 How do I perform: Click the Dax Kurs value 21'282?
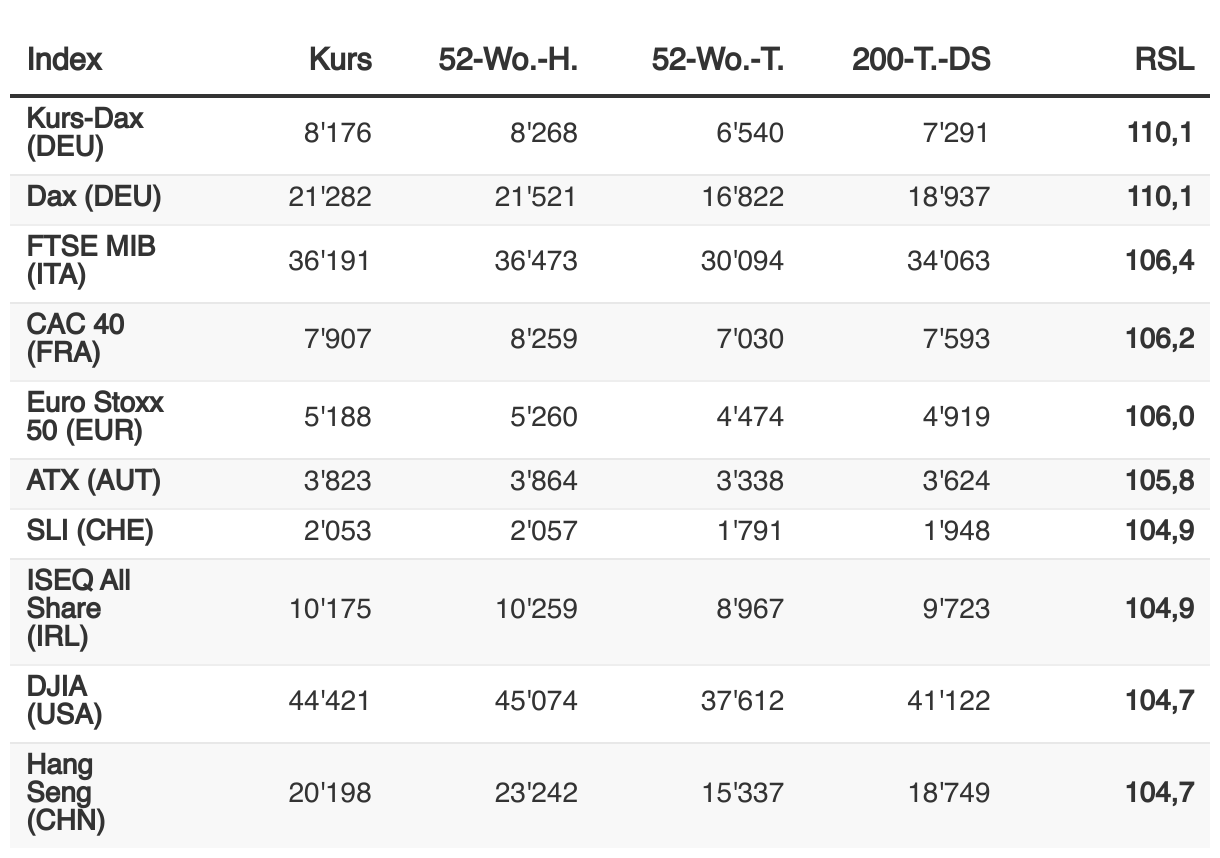tap(330, 196)
